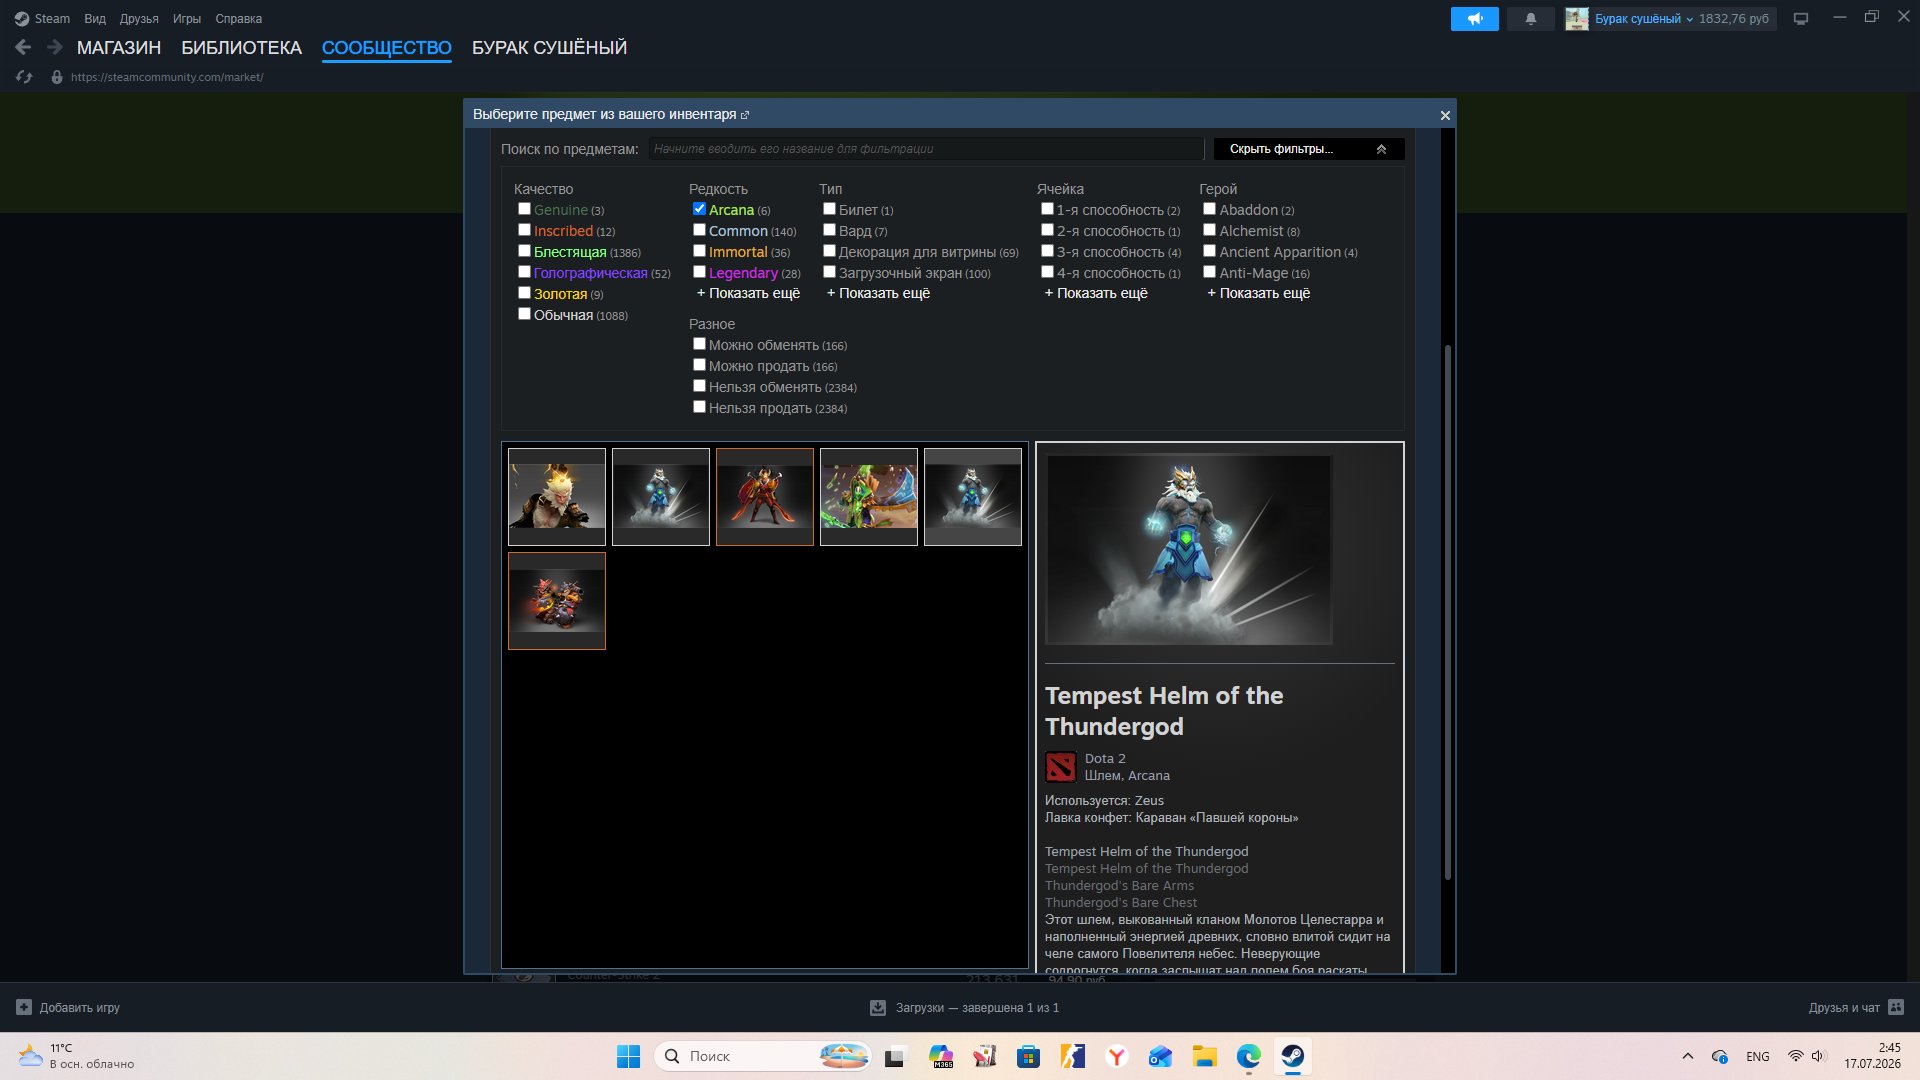Tick the Immortal rarity checkbox
Viewport: 1920px width, 1080px height.
699,251
